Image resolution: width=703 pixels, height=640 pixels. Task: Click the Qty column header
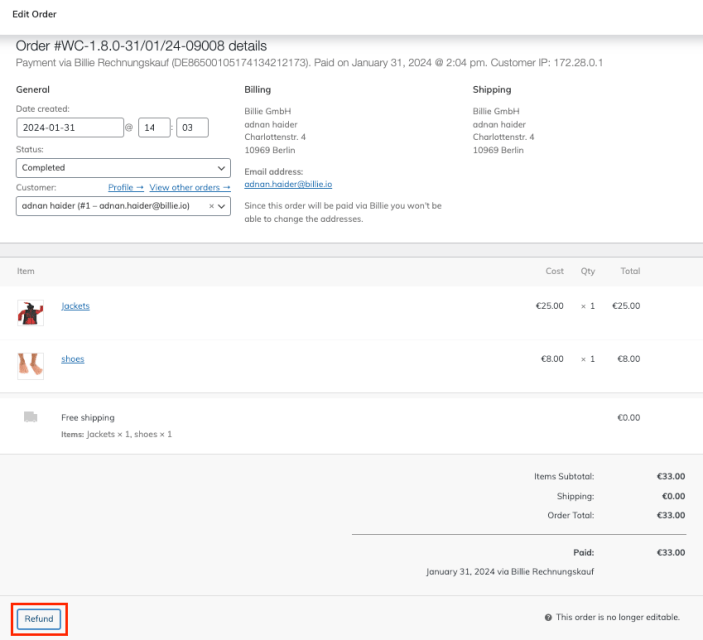coord(587,271)
